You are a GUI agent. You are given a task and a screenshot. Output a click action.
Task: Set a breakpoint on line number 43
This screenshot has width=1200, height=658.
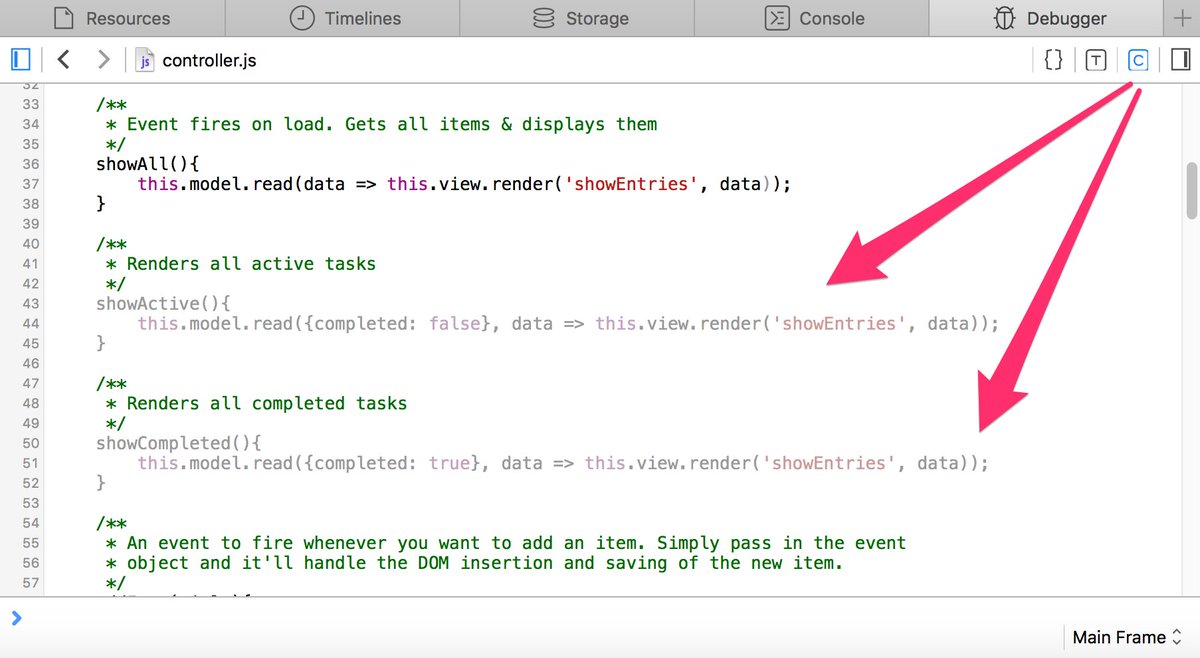[x=32, y=303]
